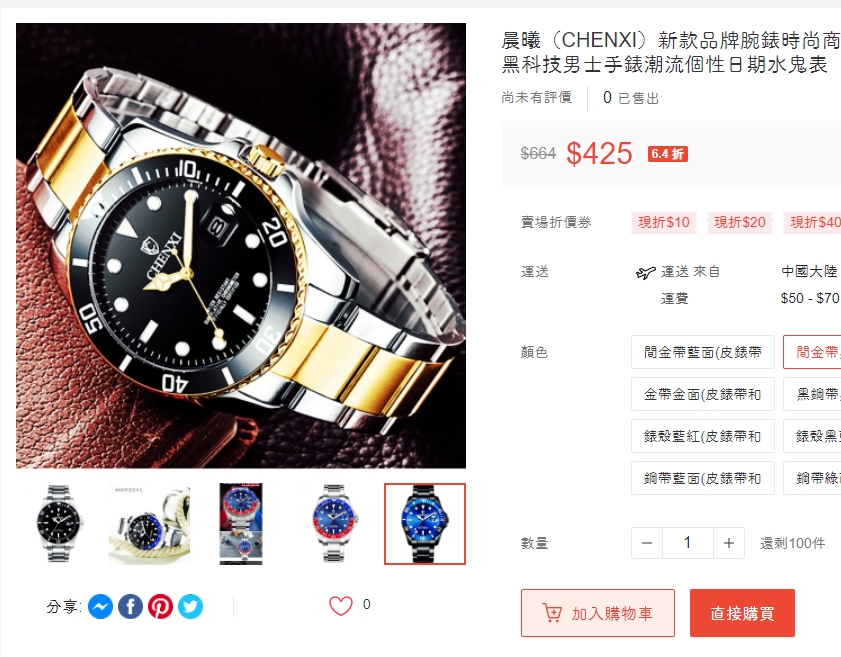The width and height of the screenshot is (841, 657).
Task: Share the product on Twitter
Action: tap(190, 607)
